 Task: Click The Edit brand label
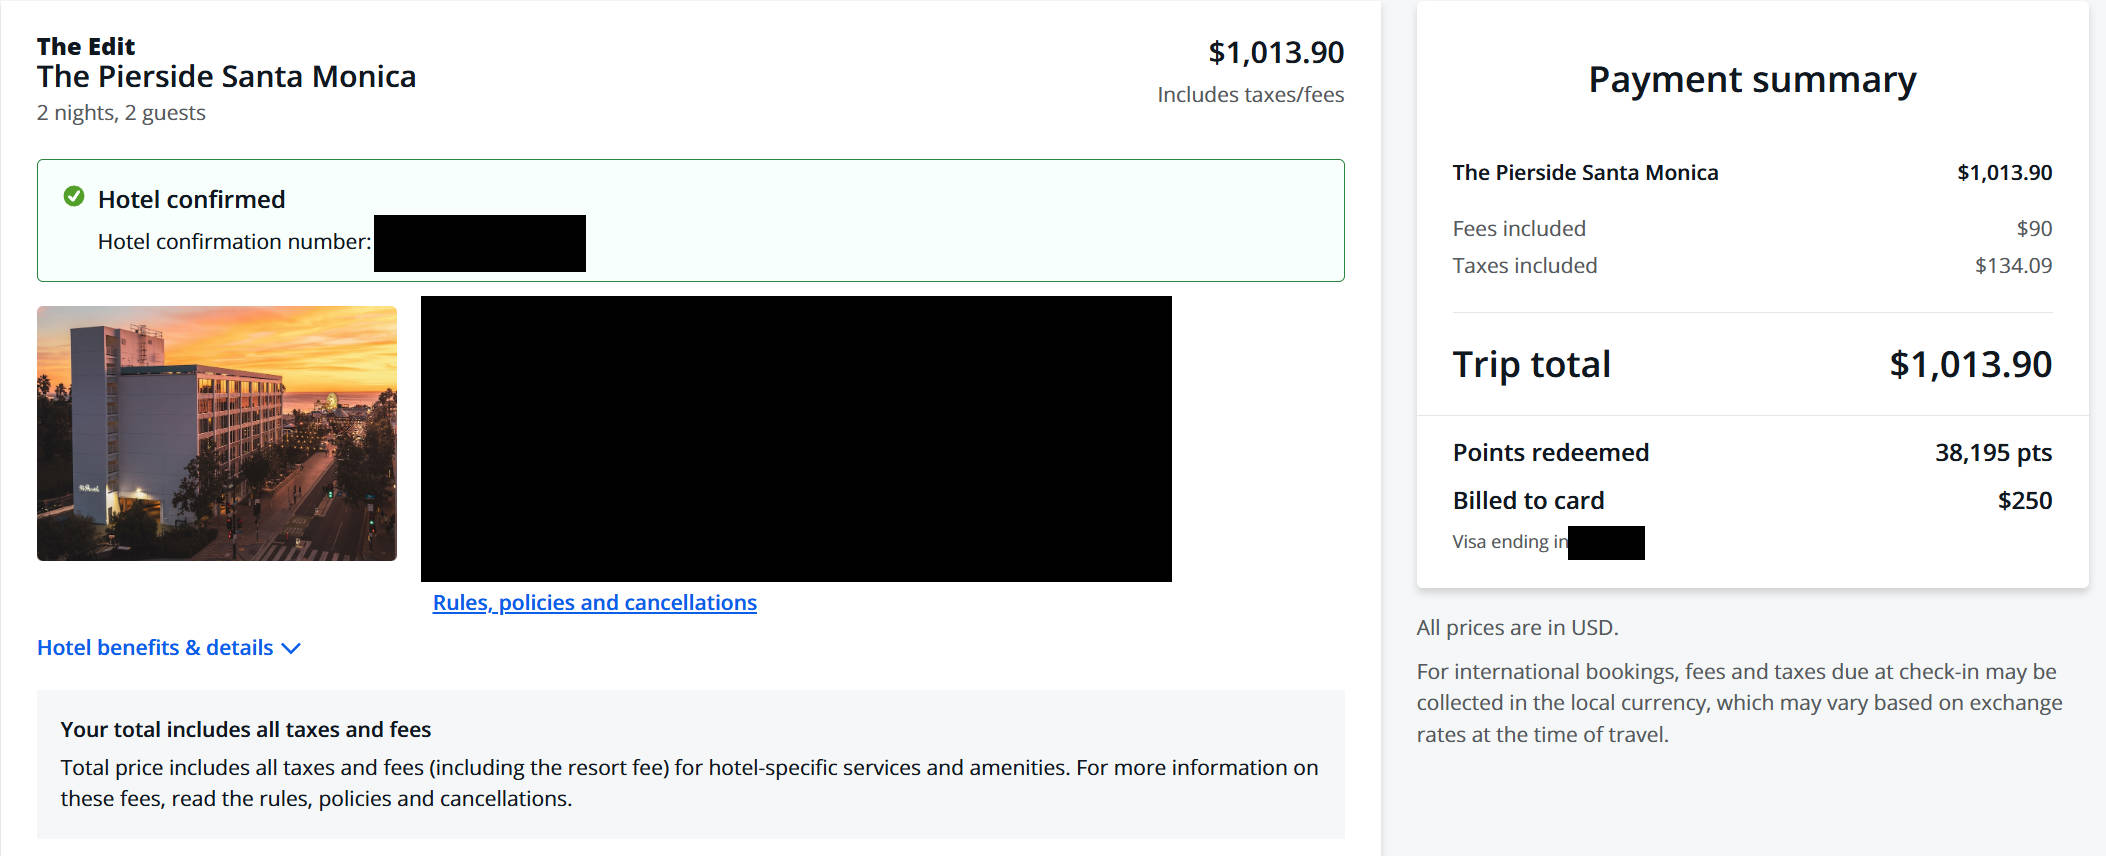[x=86, y=47]
